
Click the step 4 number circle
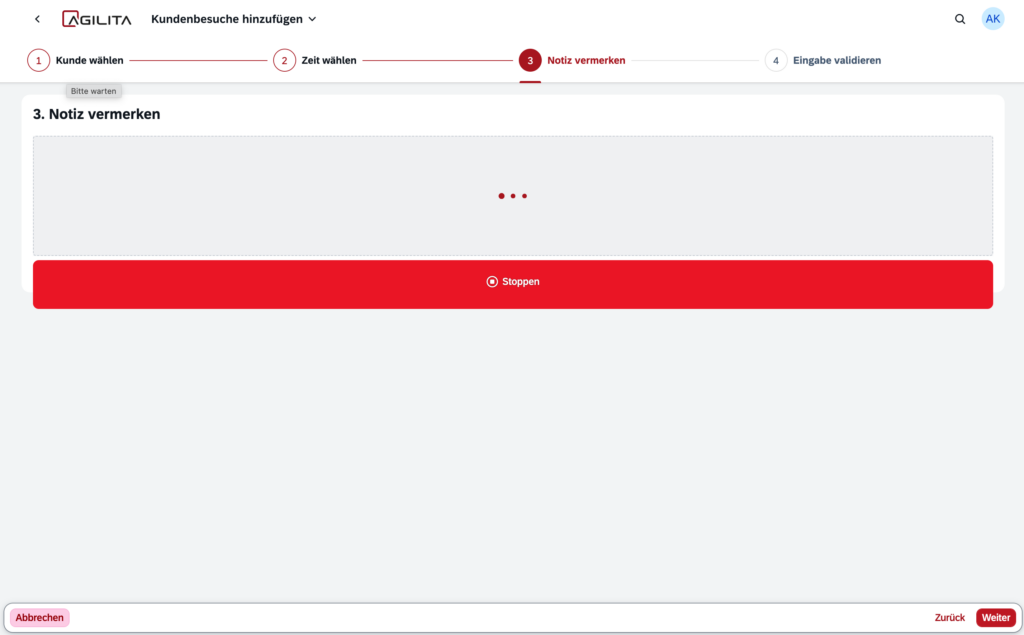(776, 60)
